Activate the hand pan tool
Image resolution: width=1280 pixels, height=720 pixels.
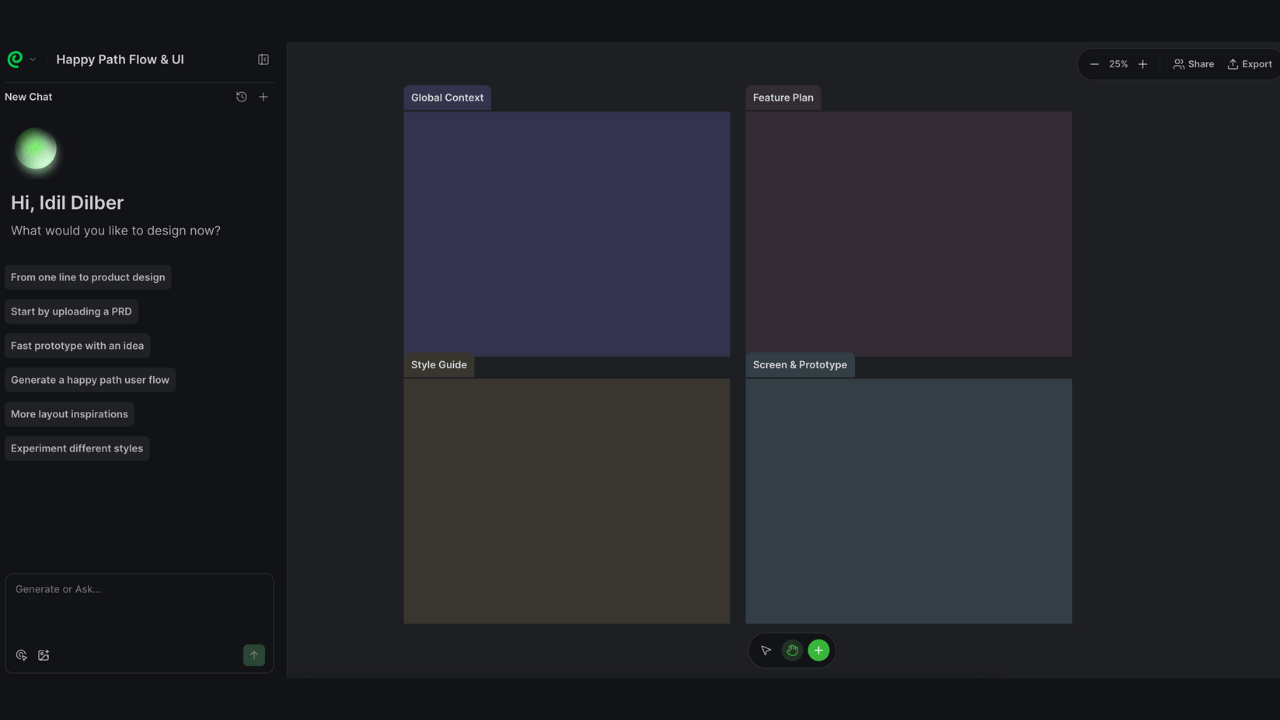point(792,651)
